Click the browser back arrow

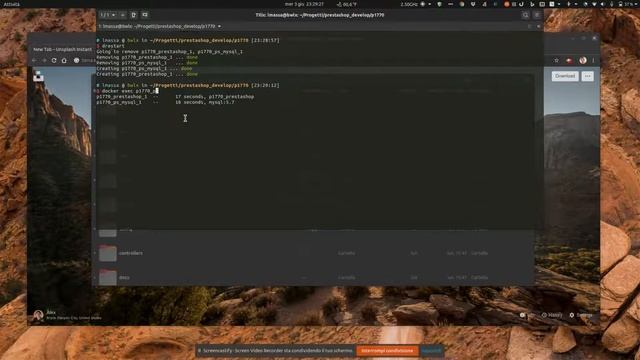pyautogui.click(x=34, y=60)
